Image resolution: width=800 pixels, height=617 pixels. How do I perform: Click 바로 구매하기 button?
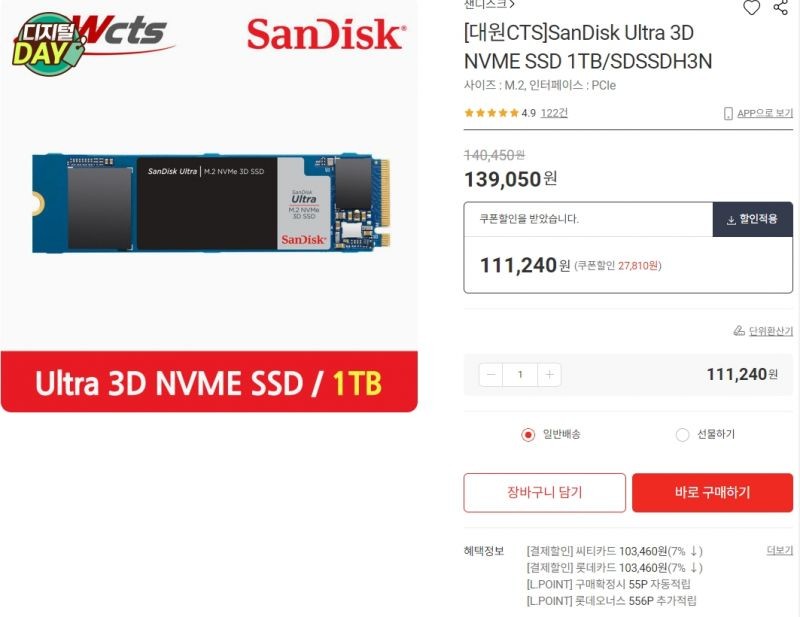[712, 492]
